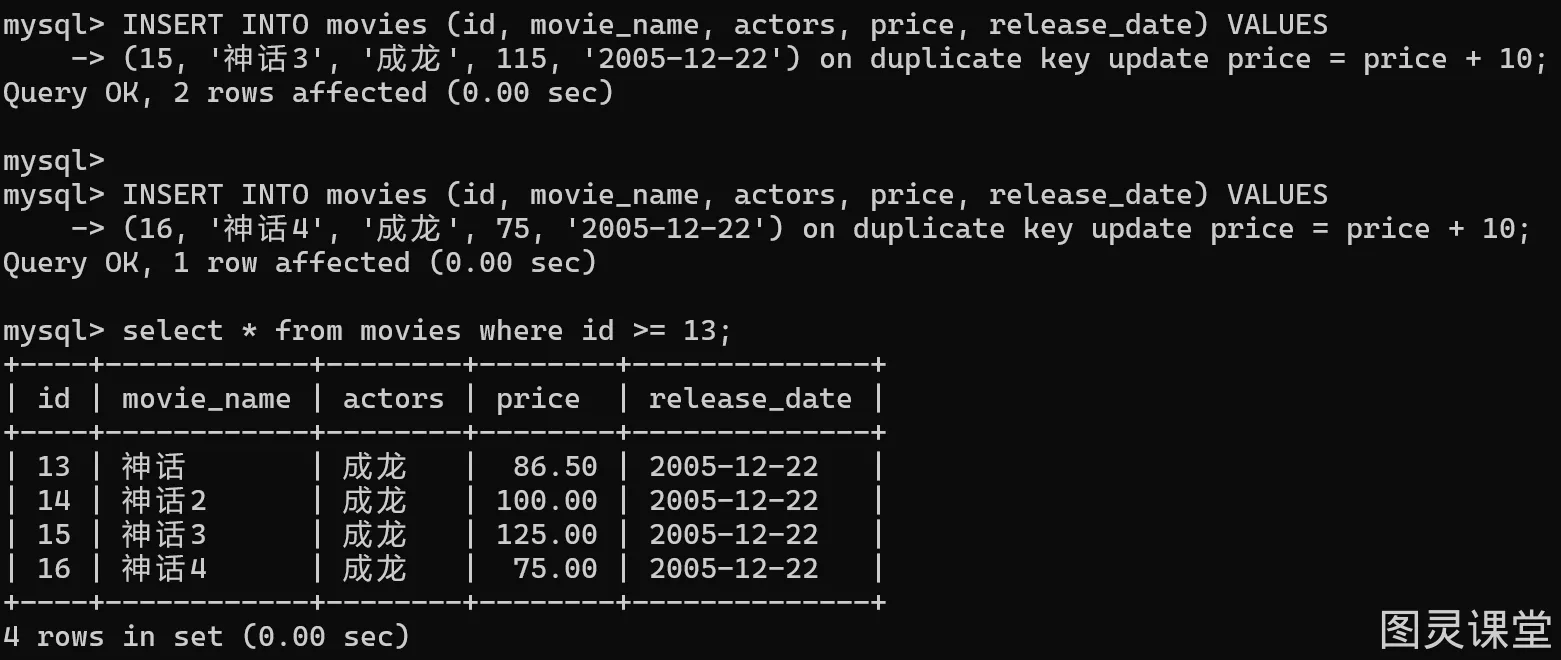Select the 125.00 price cell

pyautogui.click(x=546, y=535)
